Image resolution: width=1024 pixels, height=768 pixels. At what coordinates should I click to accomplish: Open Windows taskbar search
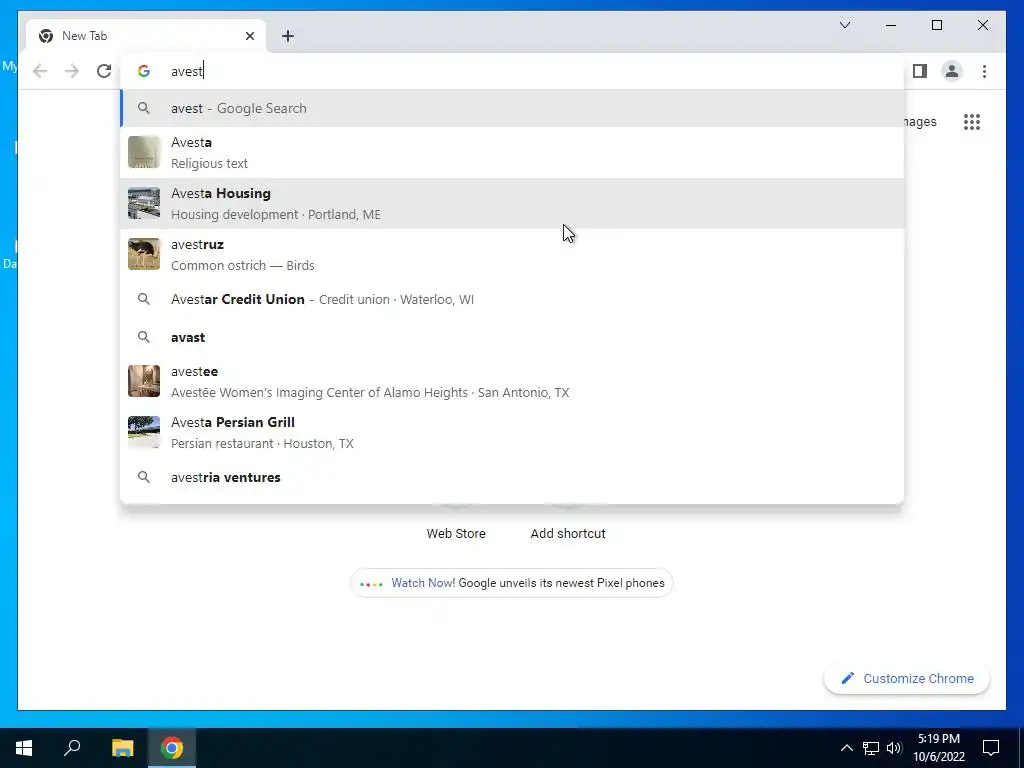coord(72,748)
